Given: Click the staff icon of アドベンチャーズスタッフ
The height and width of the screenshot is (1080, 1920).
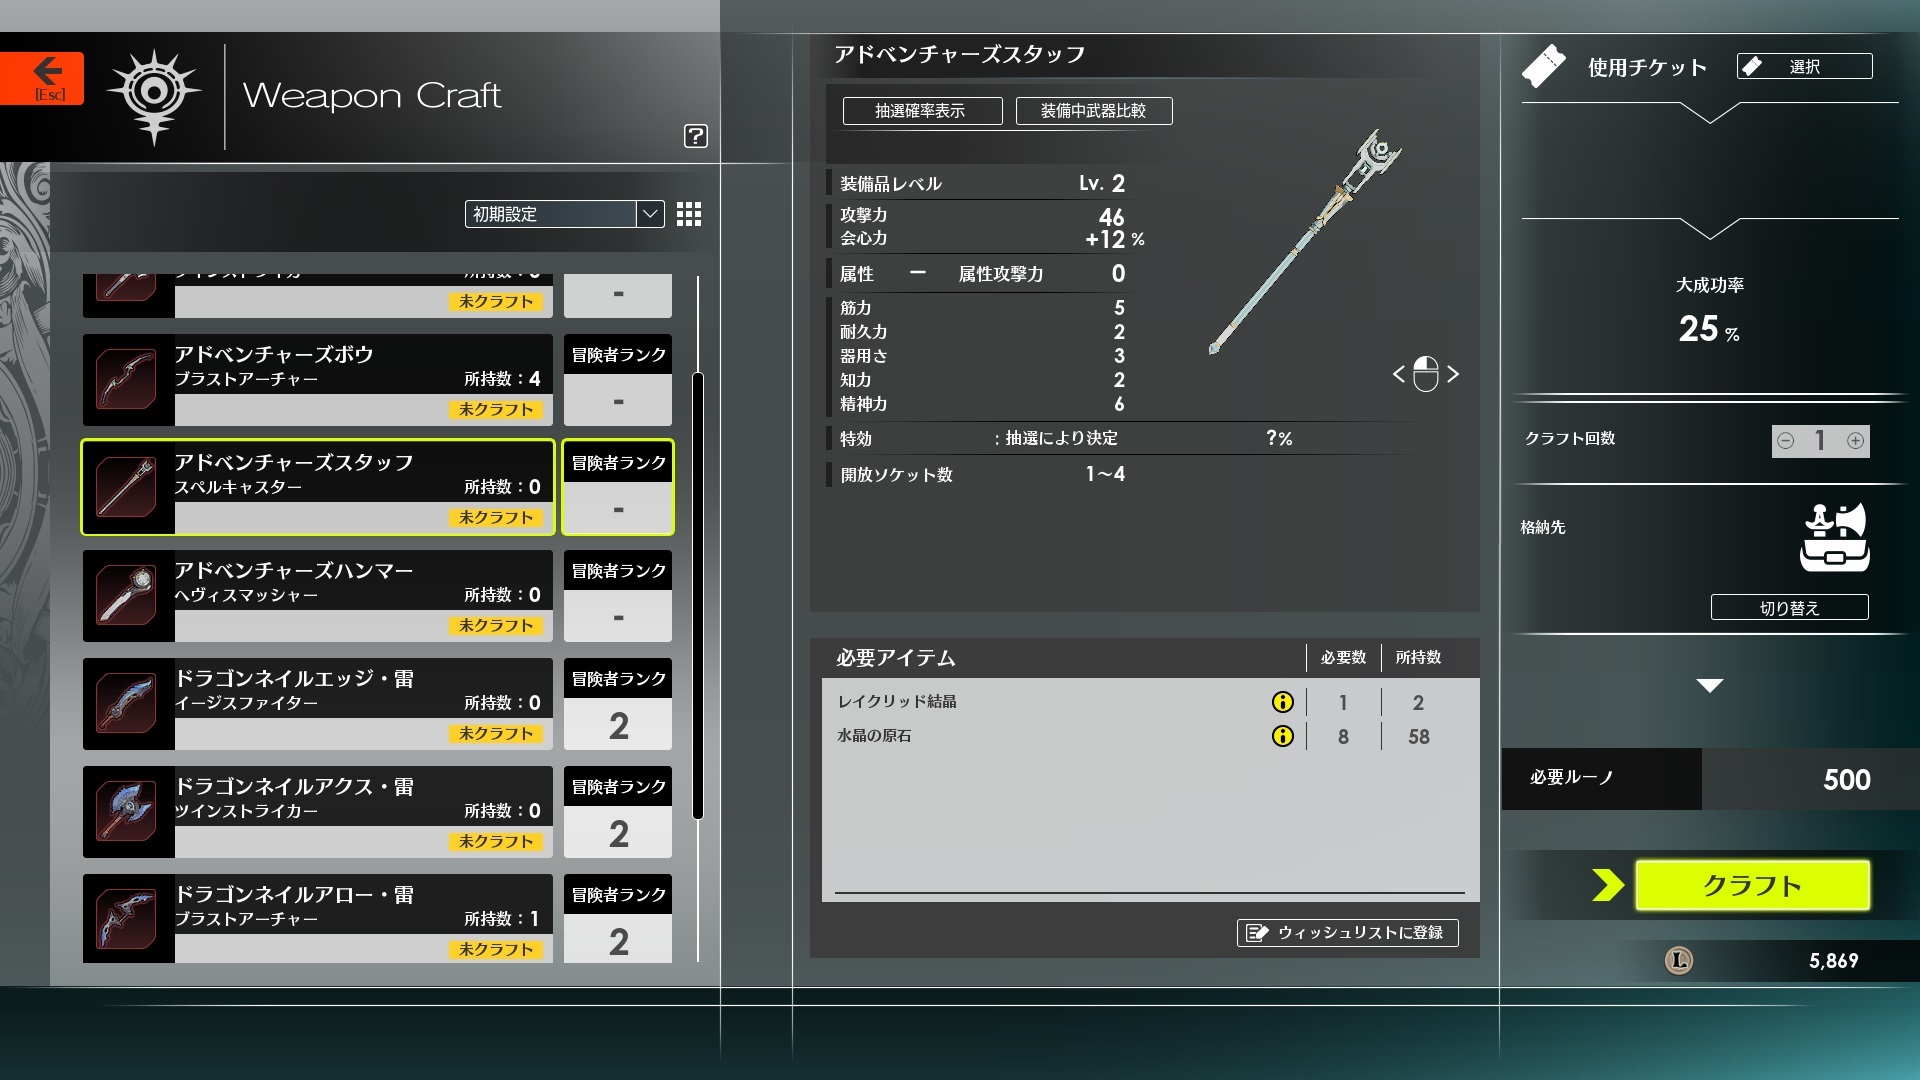Looking at the screenshot, I should pyautogui.click(x=127, y=487).
